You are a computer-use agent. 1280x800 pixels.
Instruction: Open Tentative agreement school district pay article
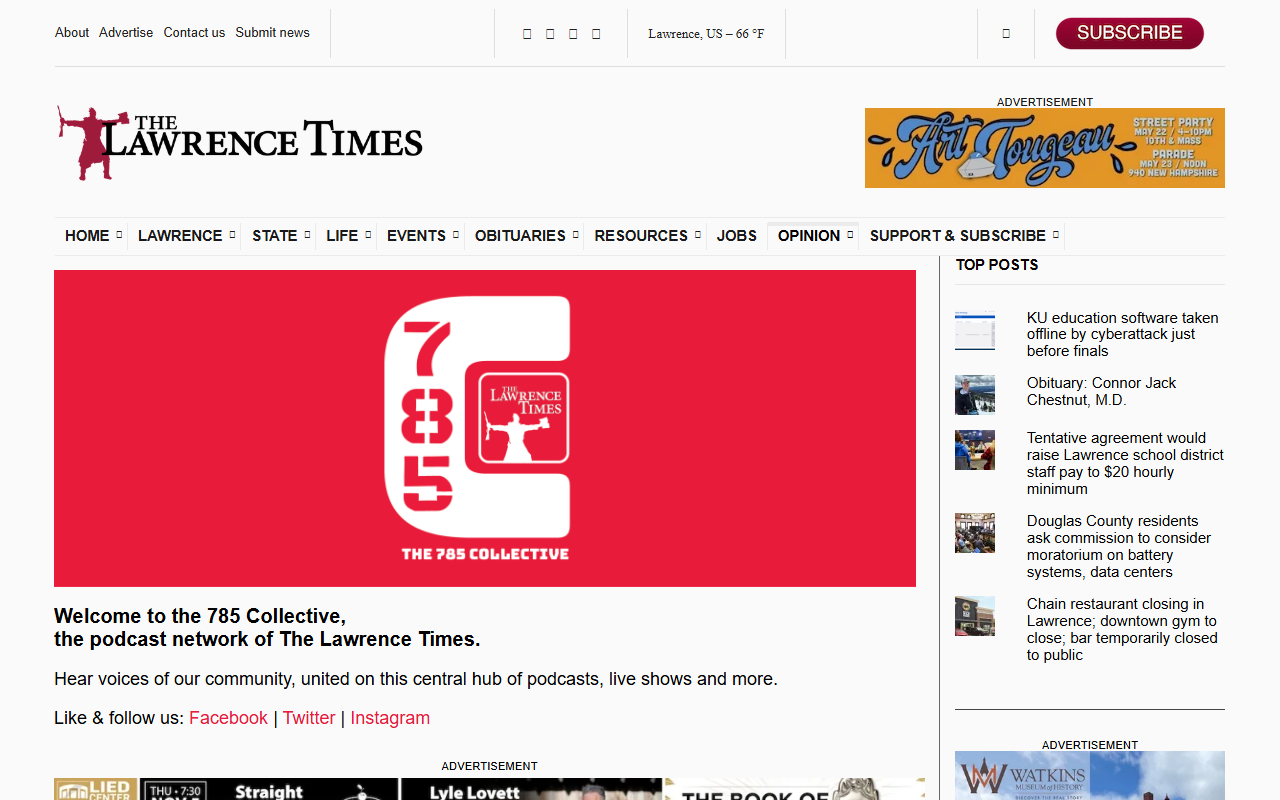coord(1125,463)
